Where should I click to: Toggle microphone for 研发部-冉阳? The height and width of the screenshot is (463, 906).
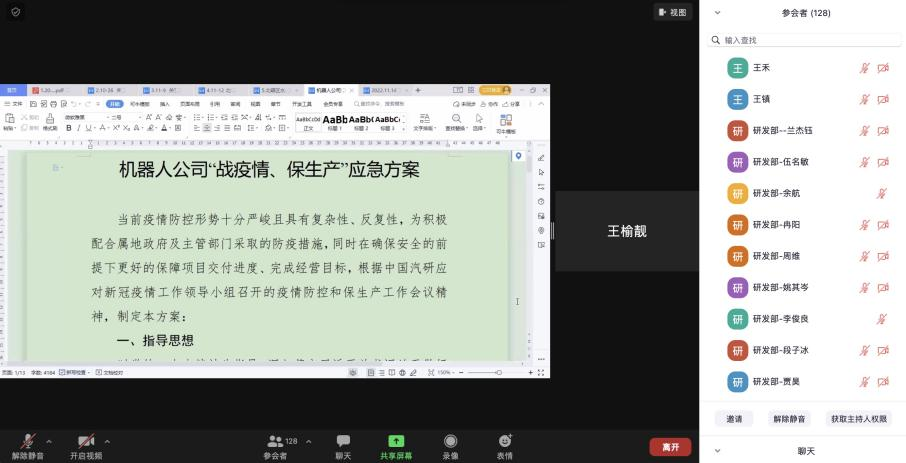point(864,224)
